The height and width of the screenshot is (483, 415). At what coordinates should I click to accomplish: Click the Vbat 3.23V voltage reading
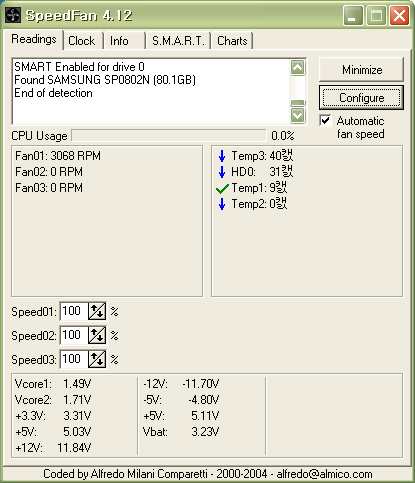[x=181, y=432]
